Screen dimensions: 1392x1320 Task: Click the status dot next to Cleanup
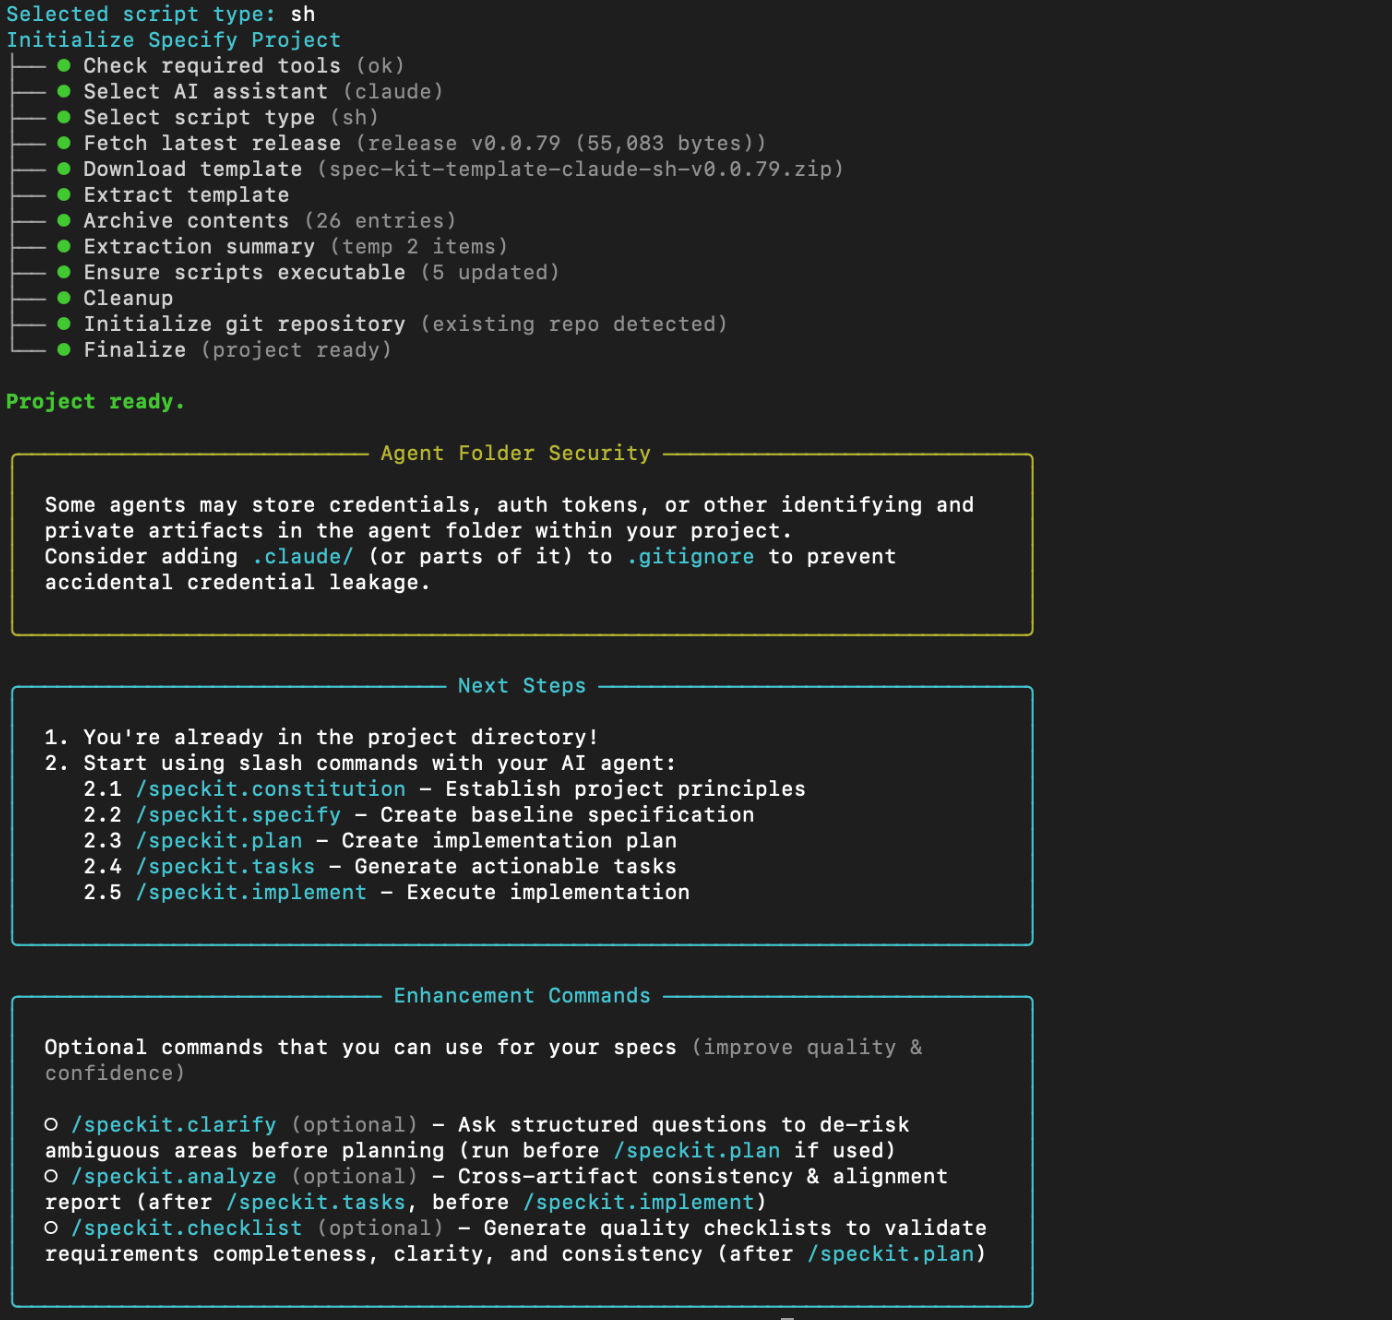[x=64, y=298]
